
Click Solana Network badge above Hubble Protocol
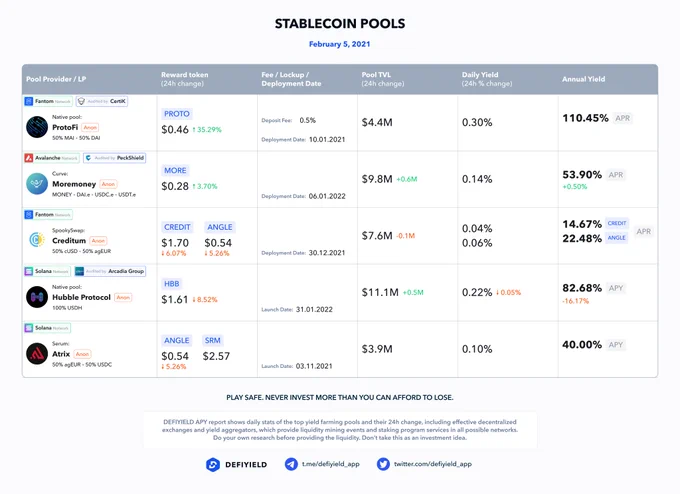click(47, 272)
